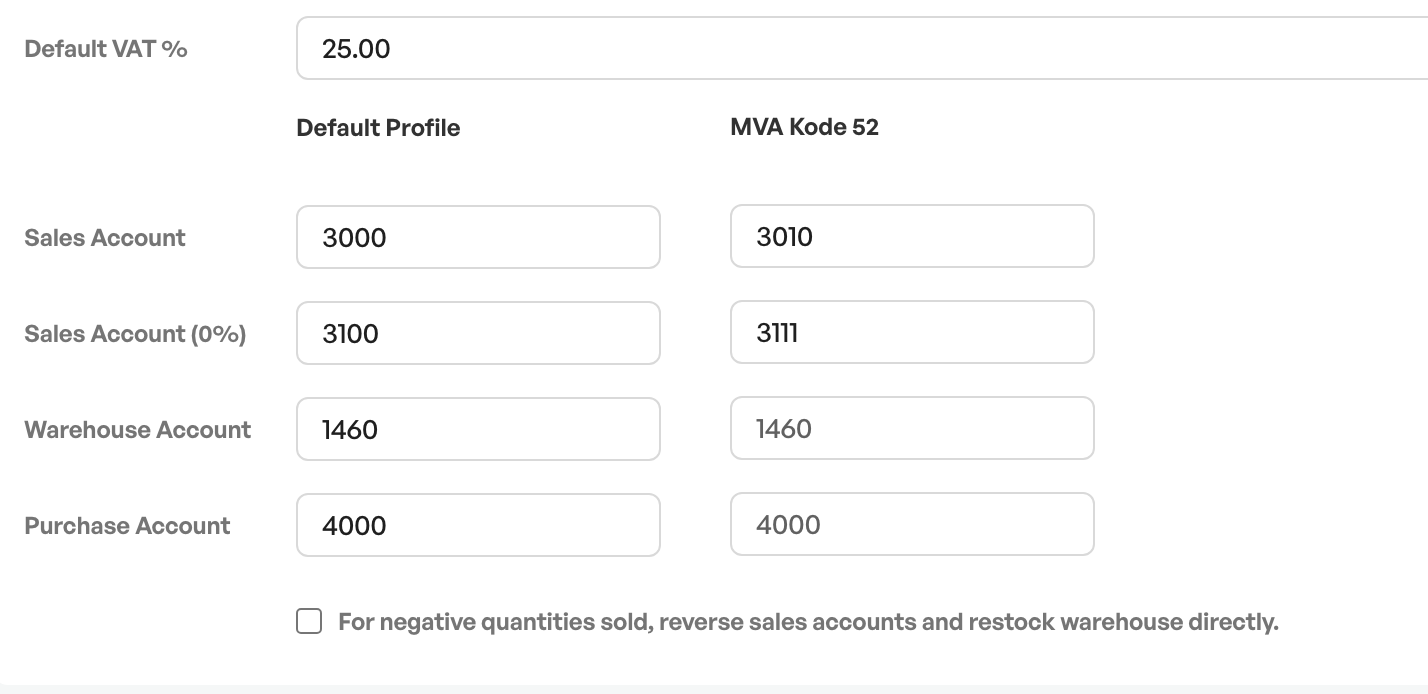Click the 'Sales Account (0%)' row label
1428x694 pixels.
tap(135, 333)
